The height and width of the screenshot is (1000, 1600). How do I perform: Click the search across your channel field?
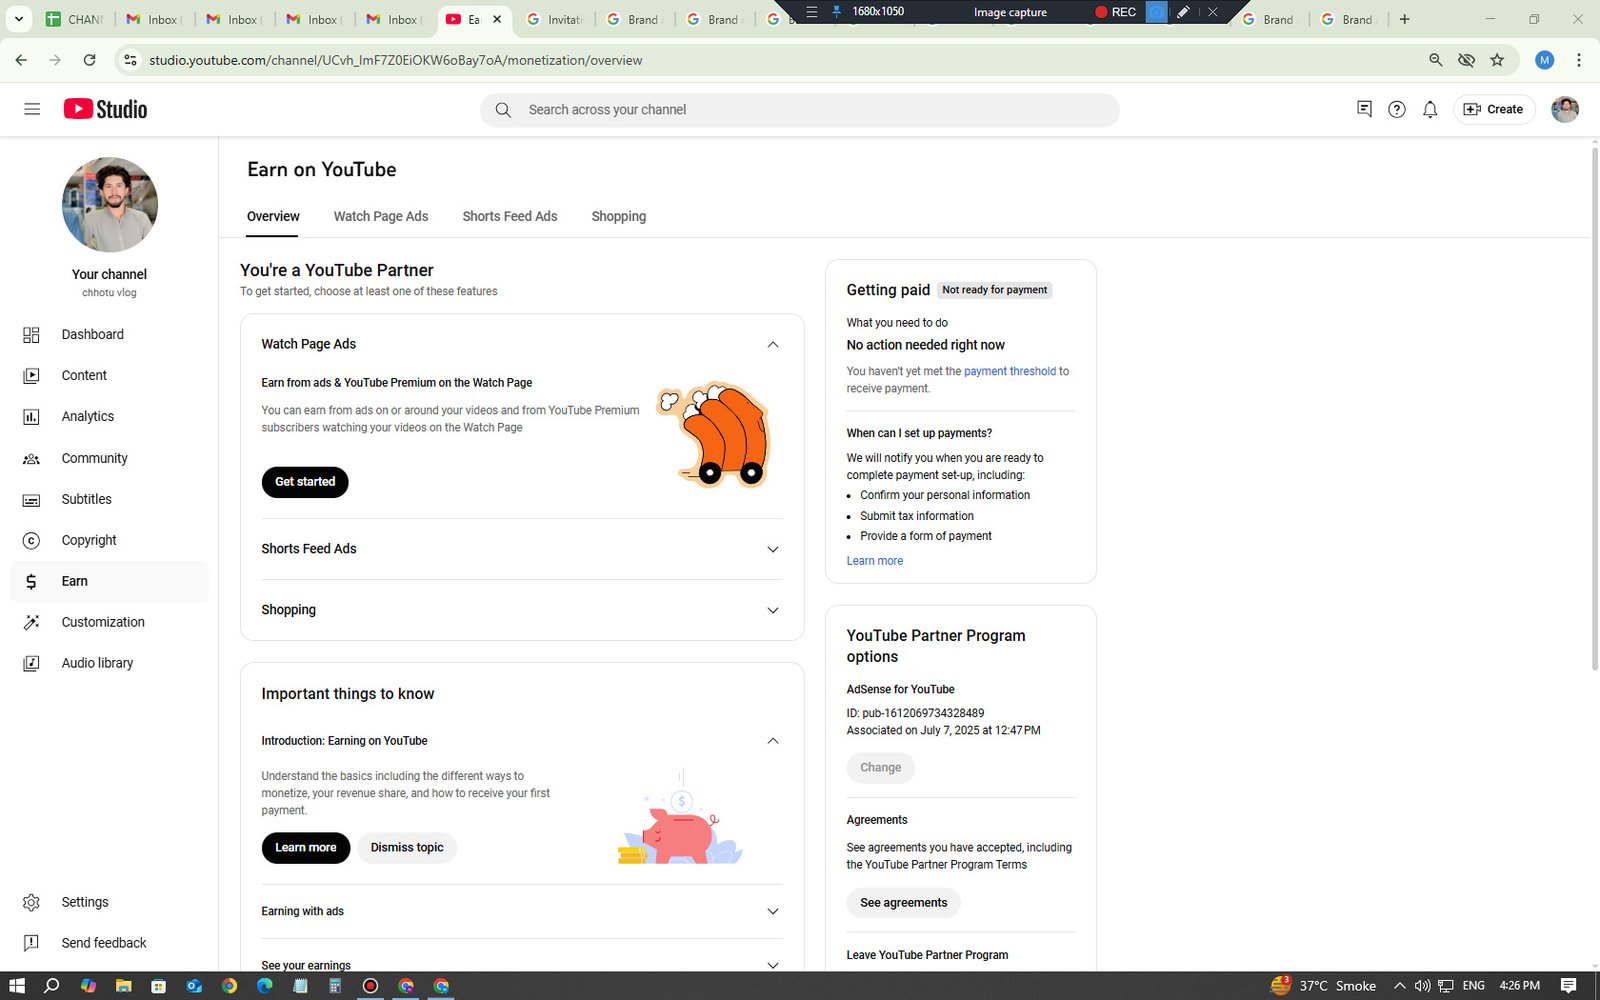tap(800, 110)
